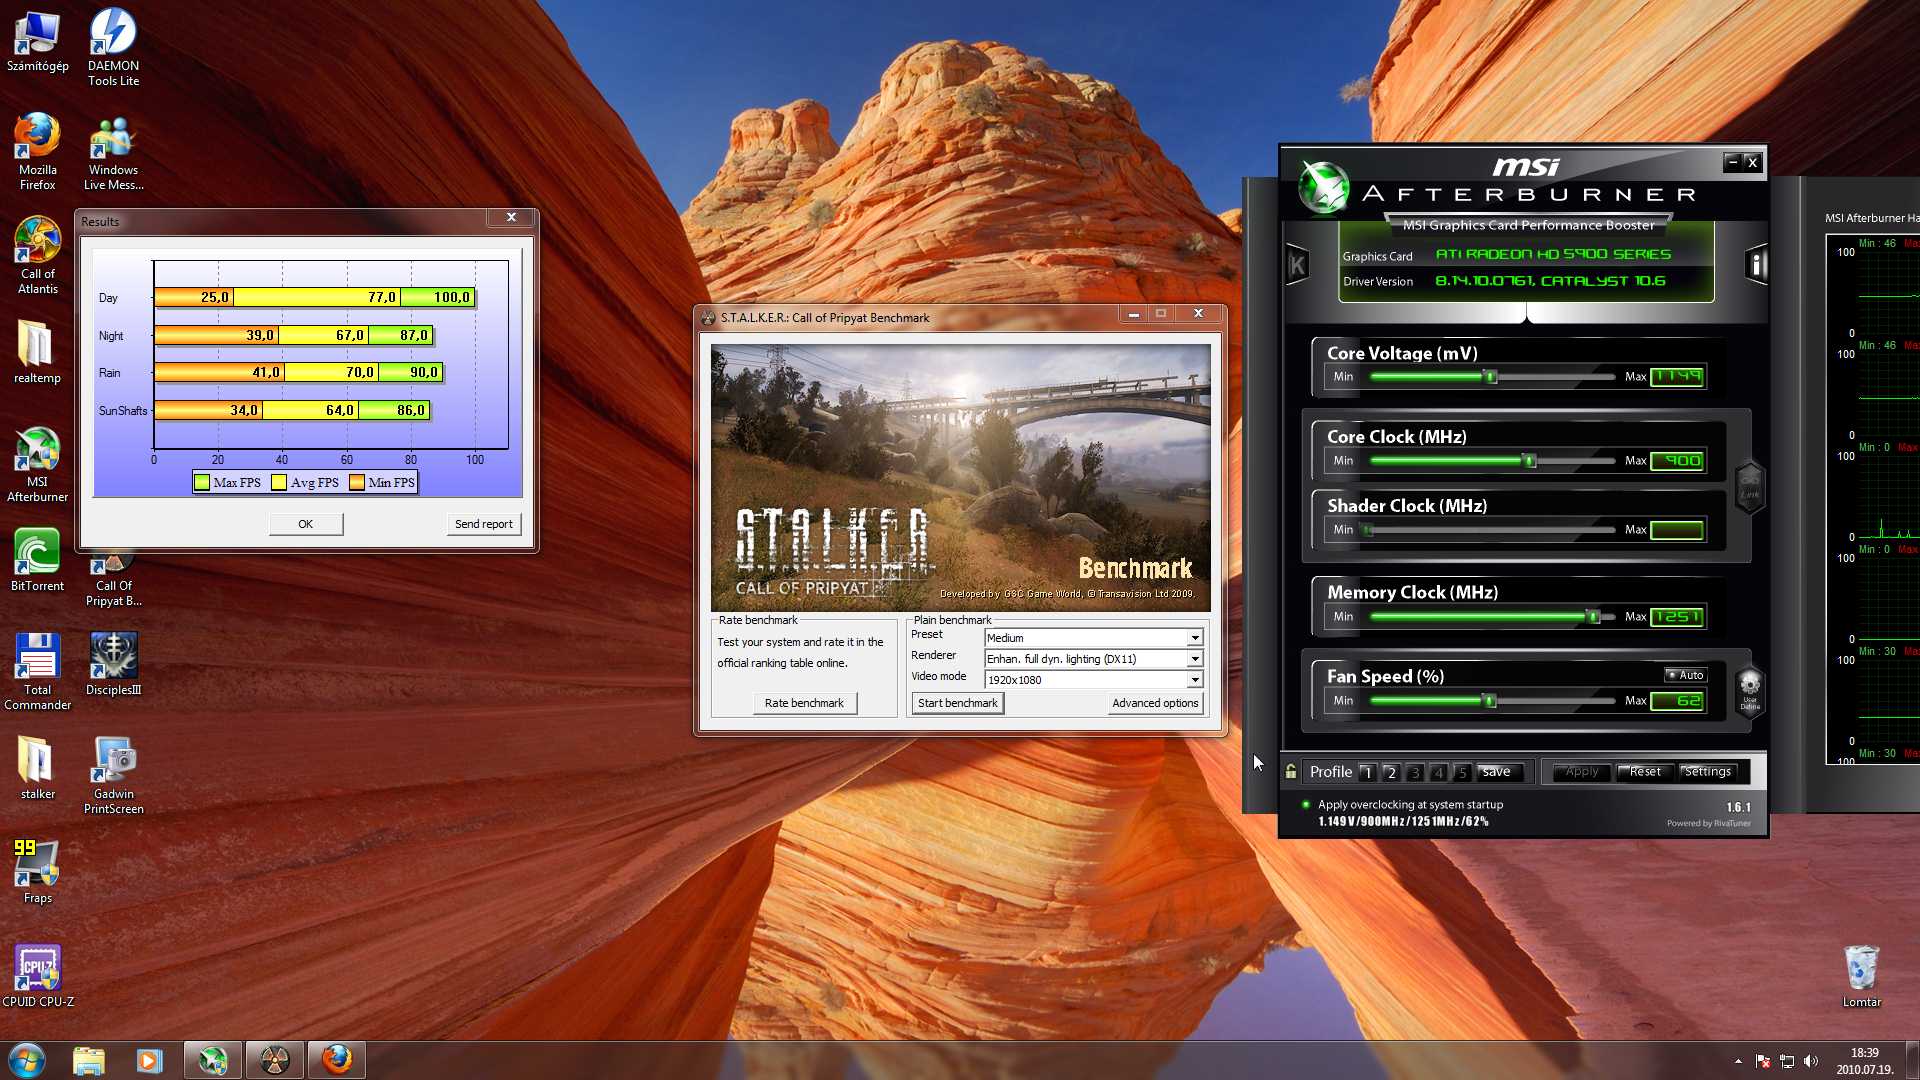This screenshot has height=1080, width=1920.
Task: Click the Afterburner Kombustor K button
Action: pyautogui.click(x=1297, y=265)
